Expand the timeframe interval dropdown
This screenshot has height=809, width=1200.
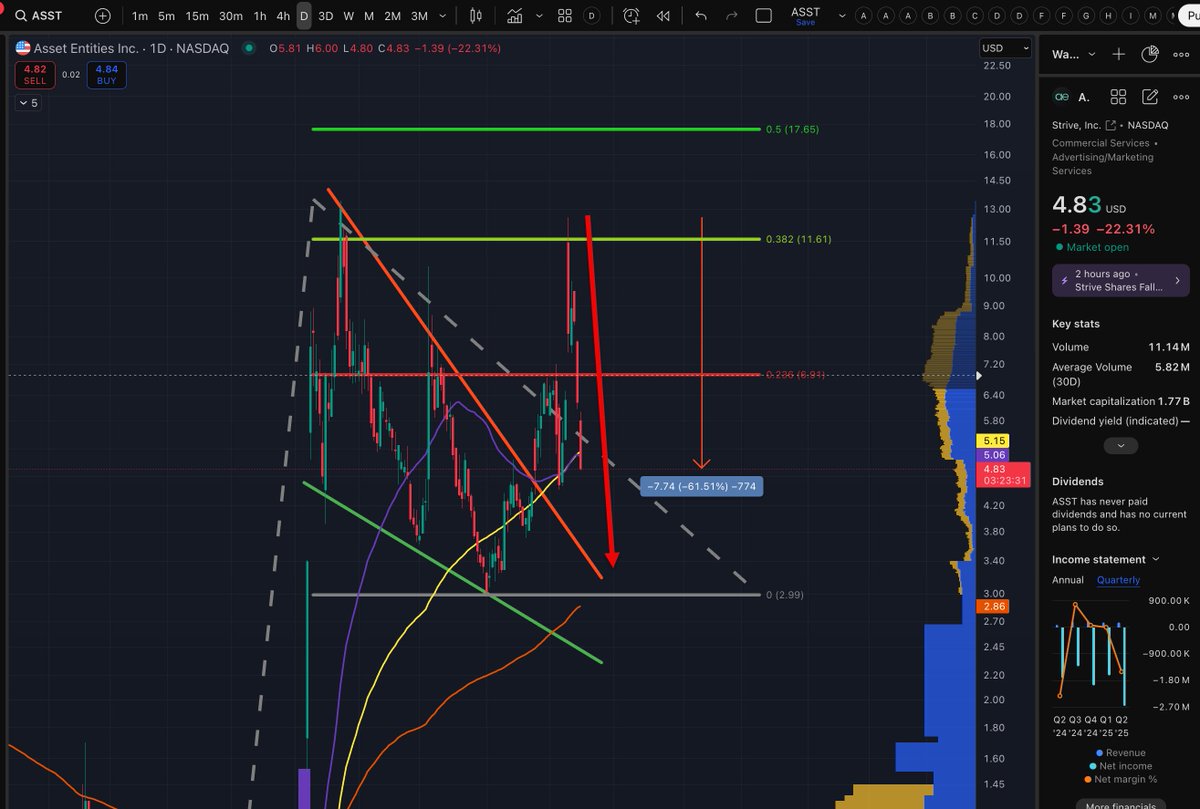pyautogui.click(x=444, y=16)
